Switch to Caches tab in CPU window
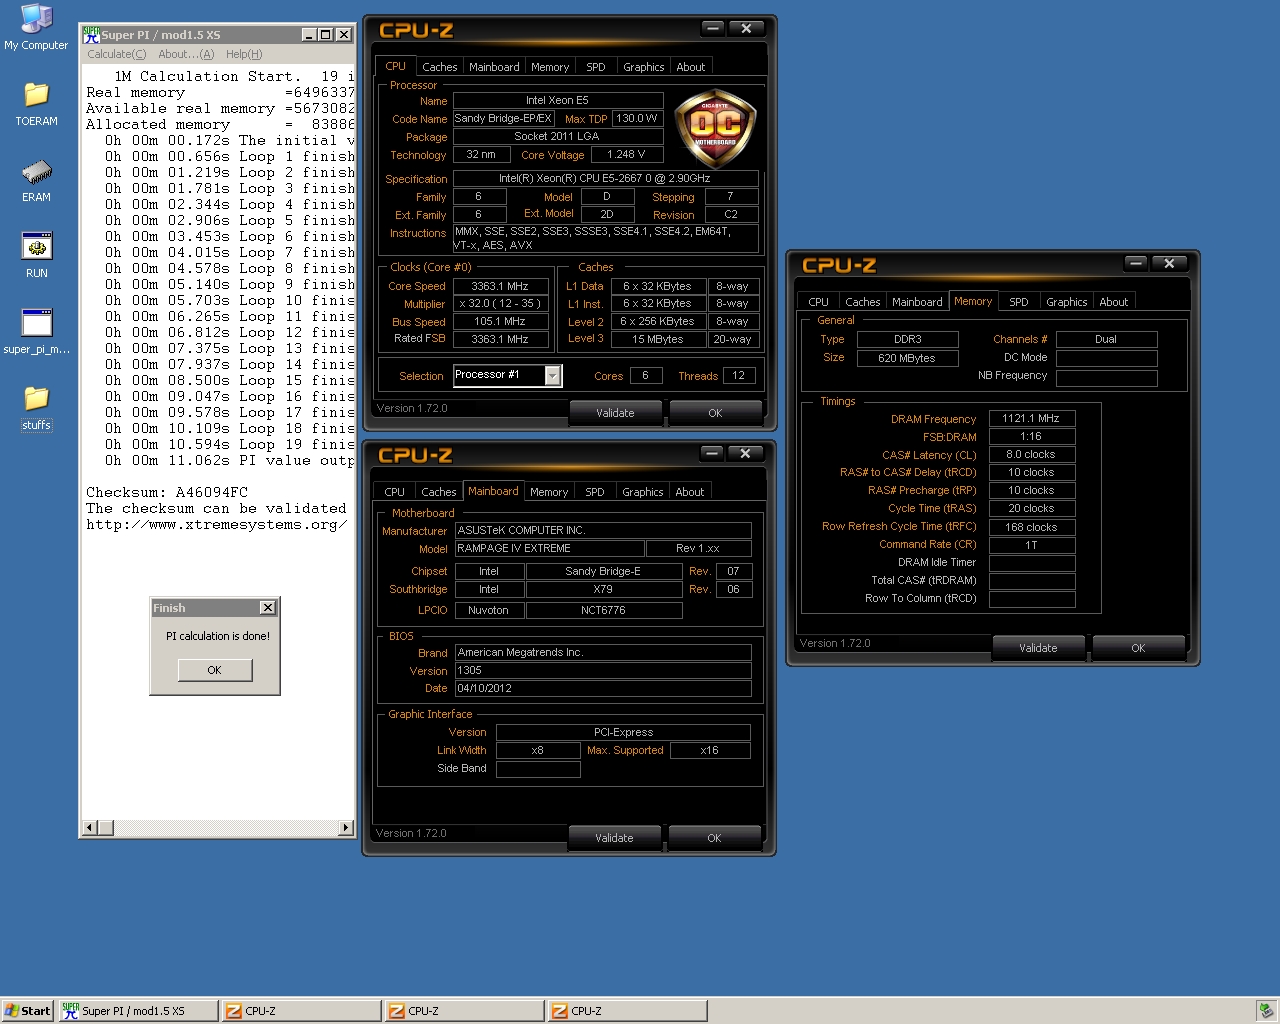This screenshot has width=1280, height=1024. [x=440, y=67]
